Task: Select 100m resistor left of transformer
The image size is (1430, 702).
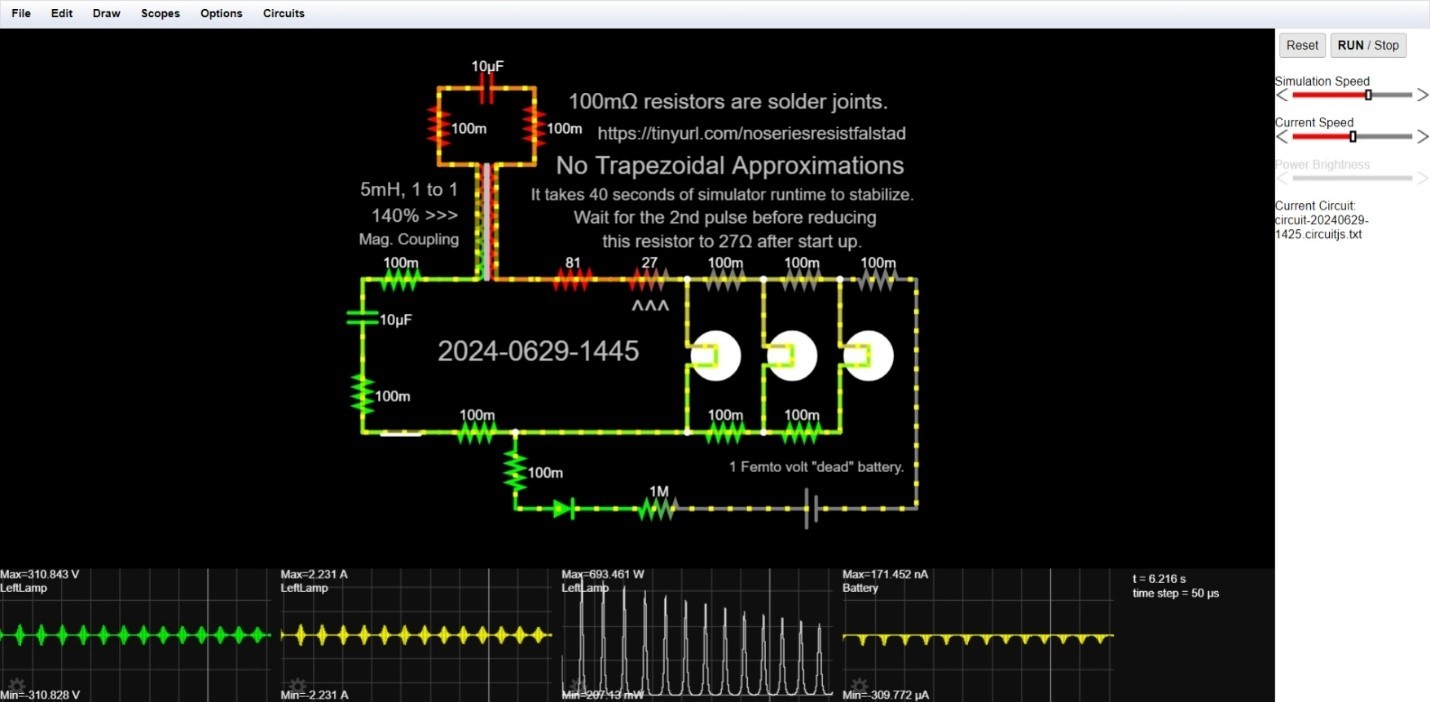Action: (400, 280)
